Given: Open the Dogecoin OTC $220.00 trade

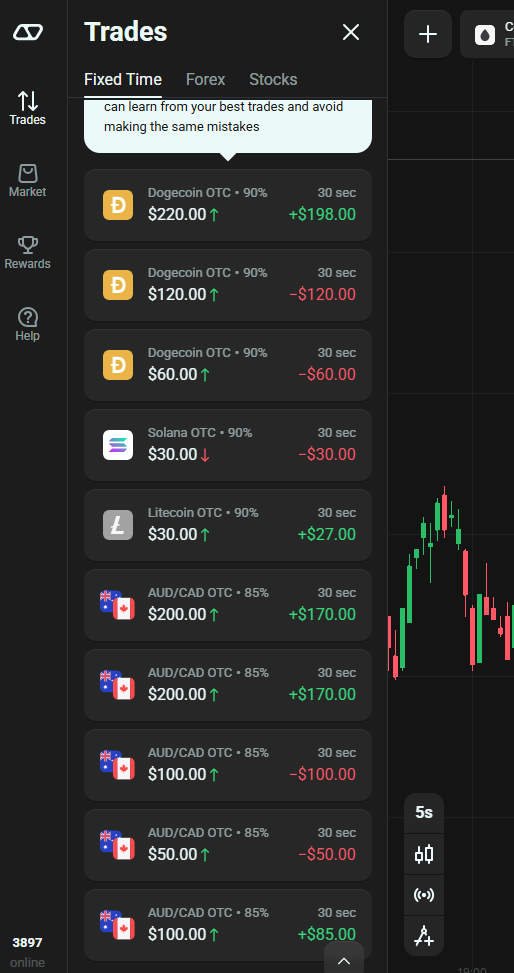Looking at the screenshot, I should click(228, 205).
